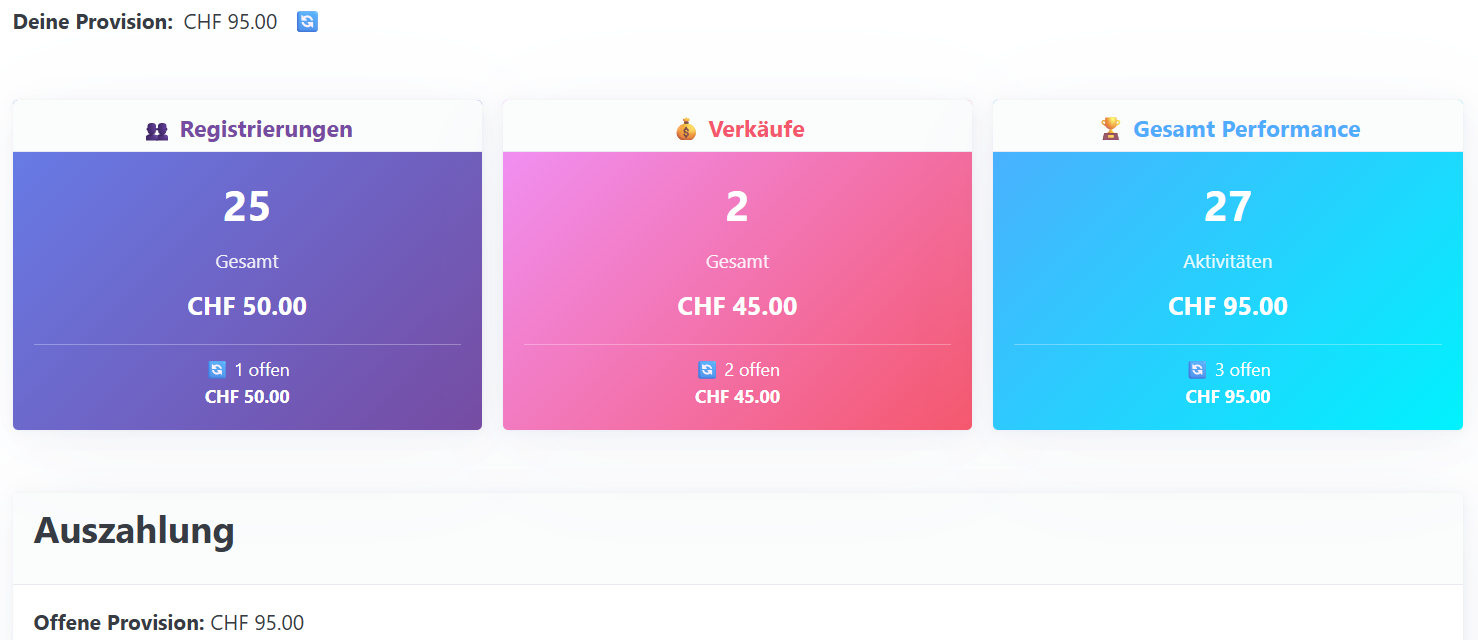Viewport: 1478px width, 640px height.
Task: Select the Registrierungen card heading
Action: (266, 130)
